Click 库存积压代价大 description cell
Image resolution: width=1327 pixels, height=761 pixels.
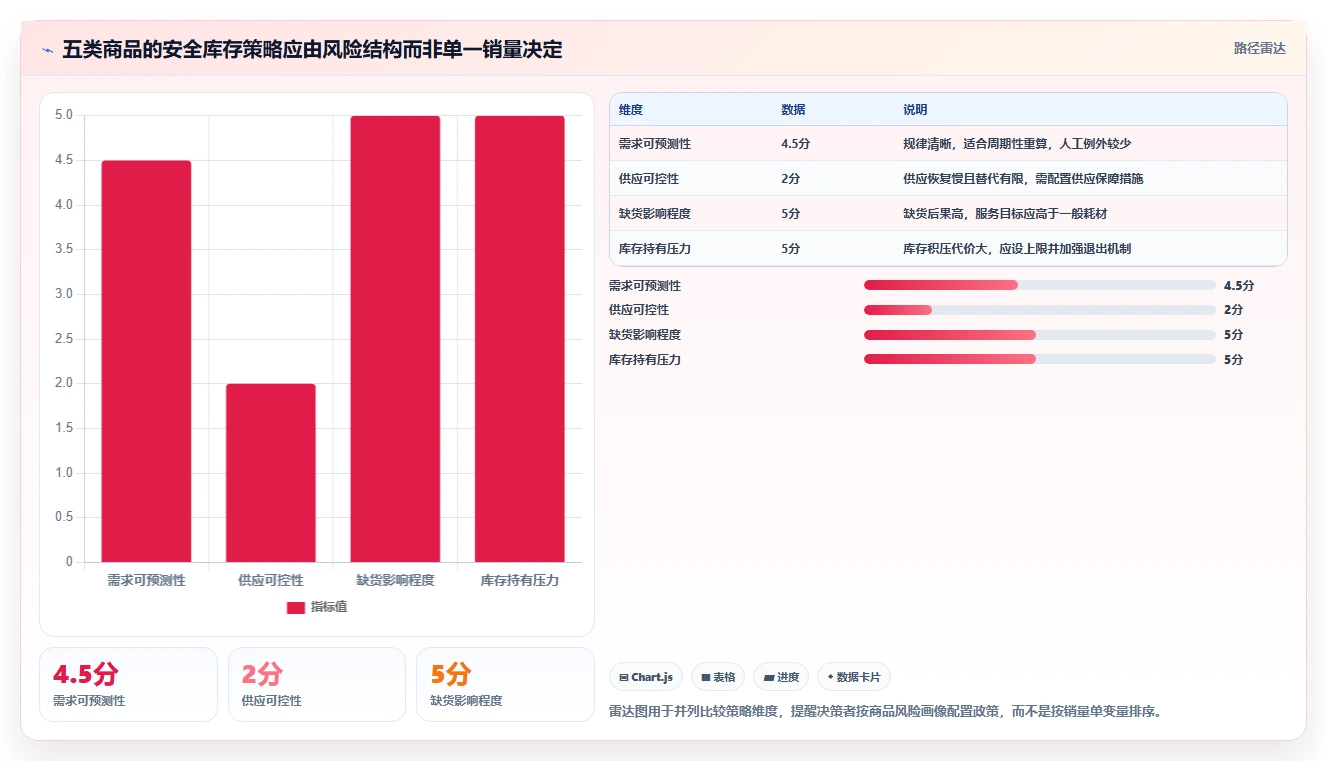(1017, 249)
